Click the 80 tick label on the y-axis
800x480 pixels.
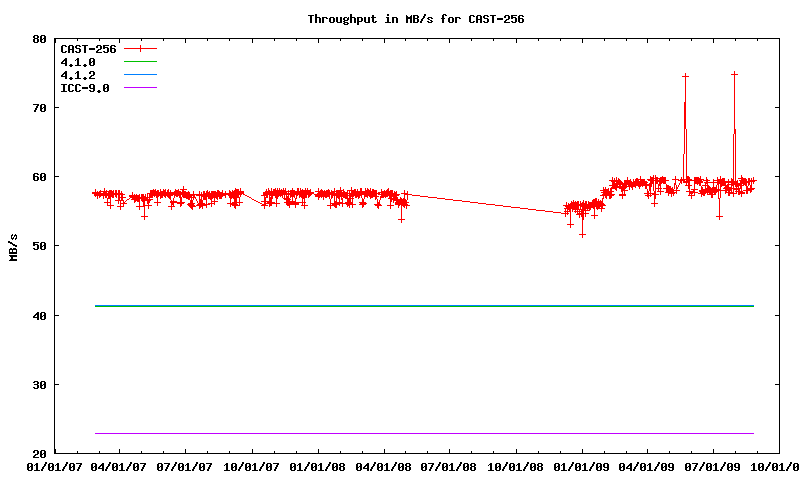click(x=39, y=39)
